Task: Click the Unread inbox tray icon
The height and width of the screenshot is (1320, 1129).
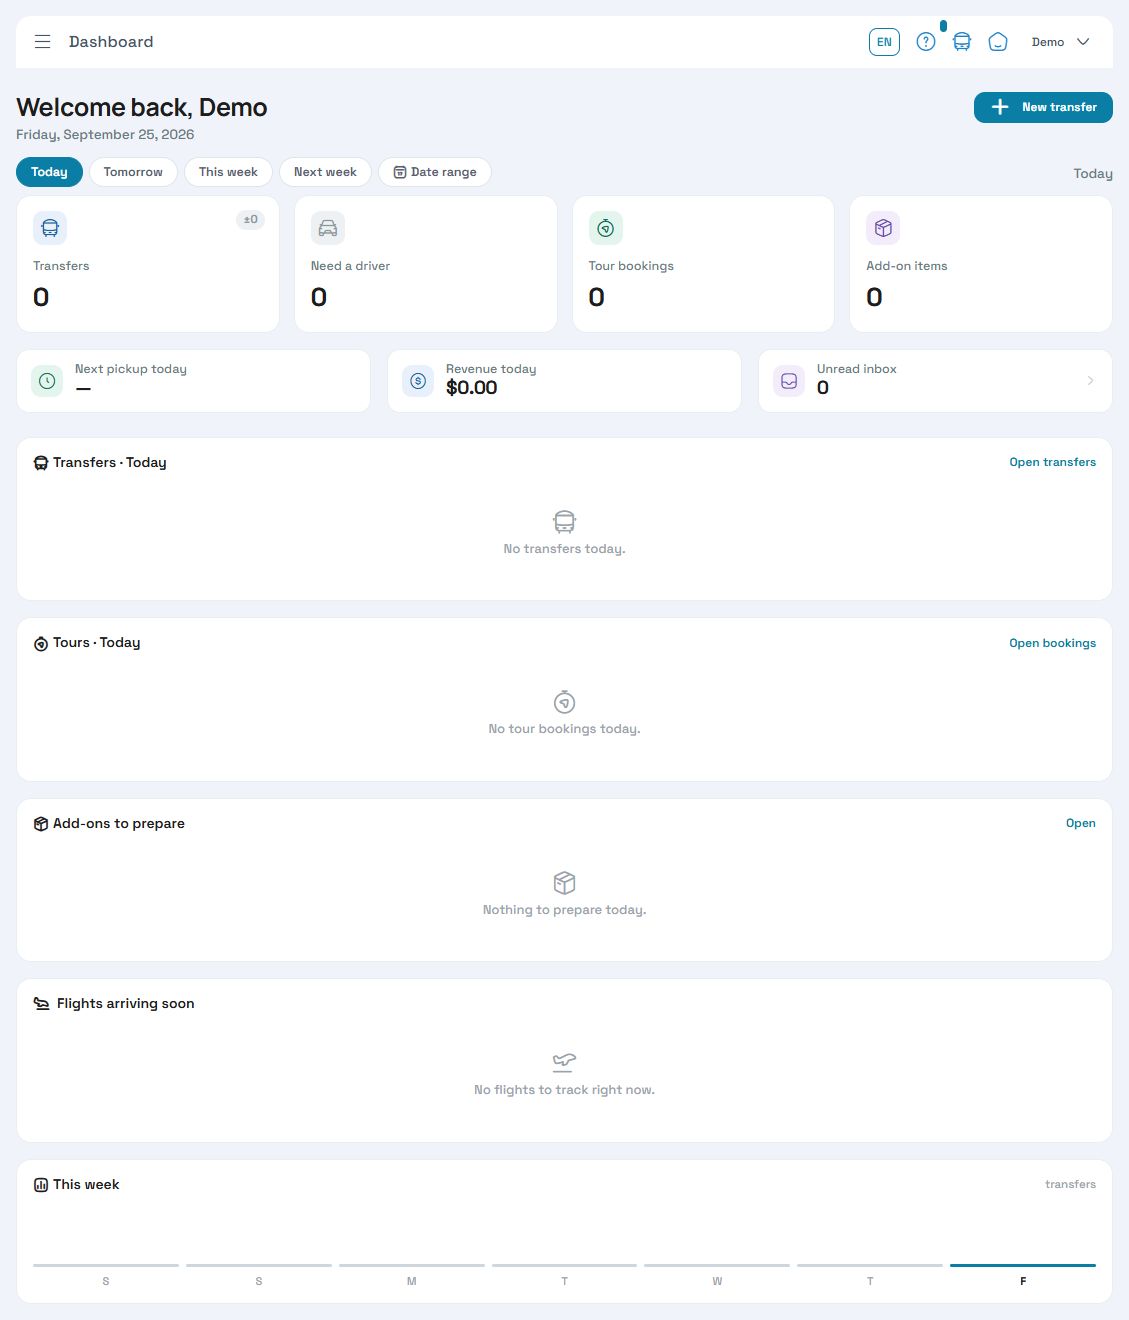Action: [789, 381]
